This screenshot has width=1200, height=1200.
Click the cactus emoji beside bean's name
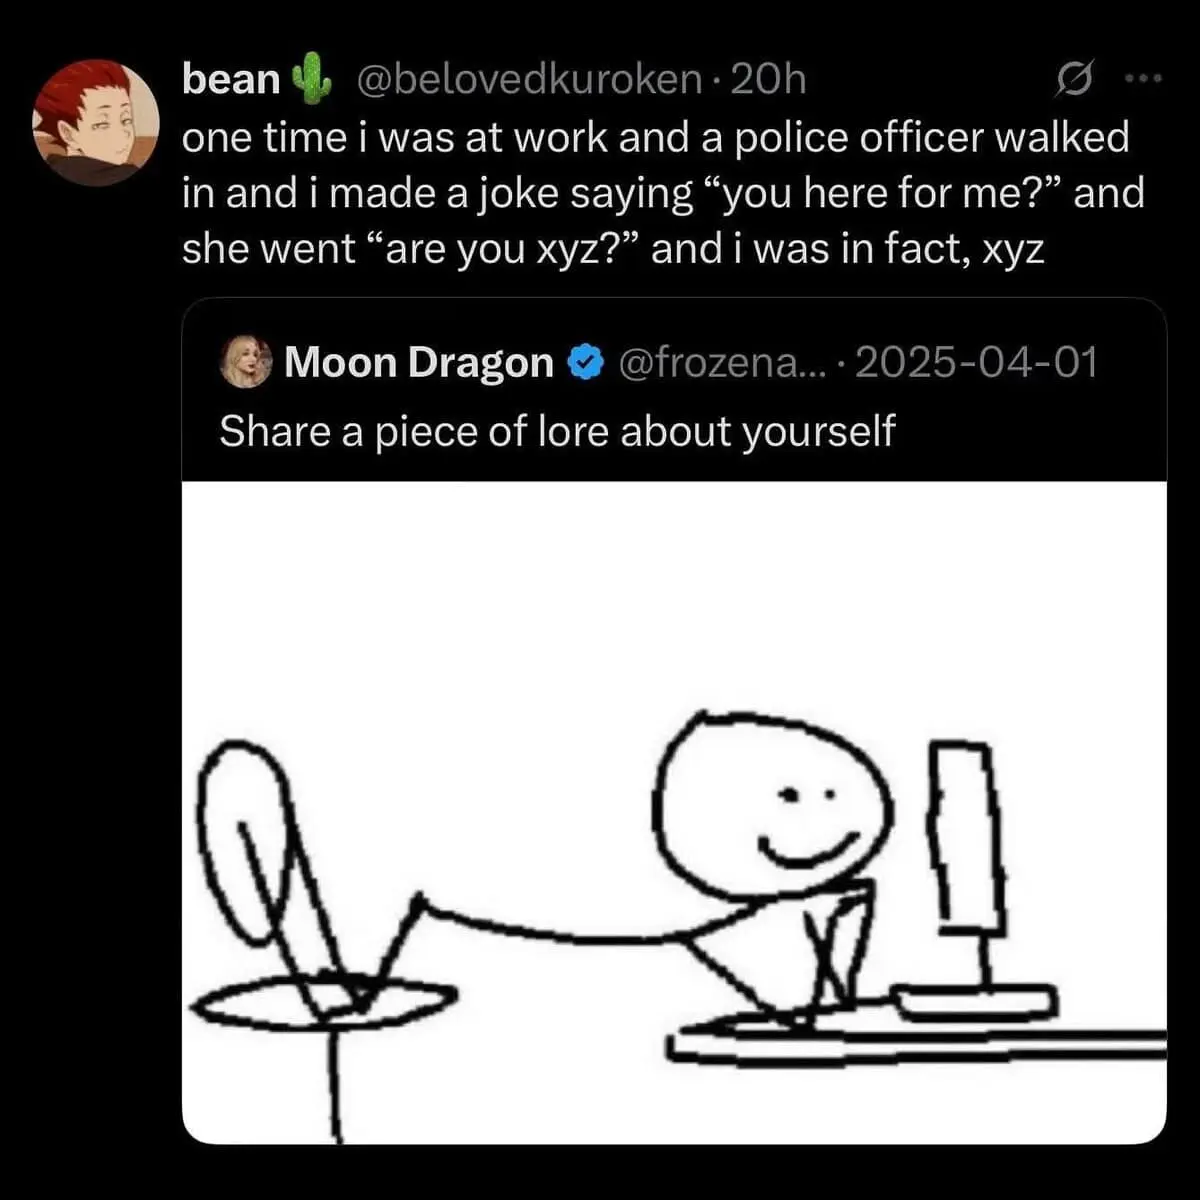coord(312,81)
